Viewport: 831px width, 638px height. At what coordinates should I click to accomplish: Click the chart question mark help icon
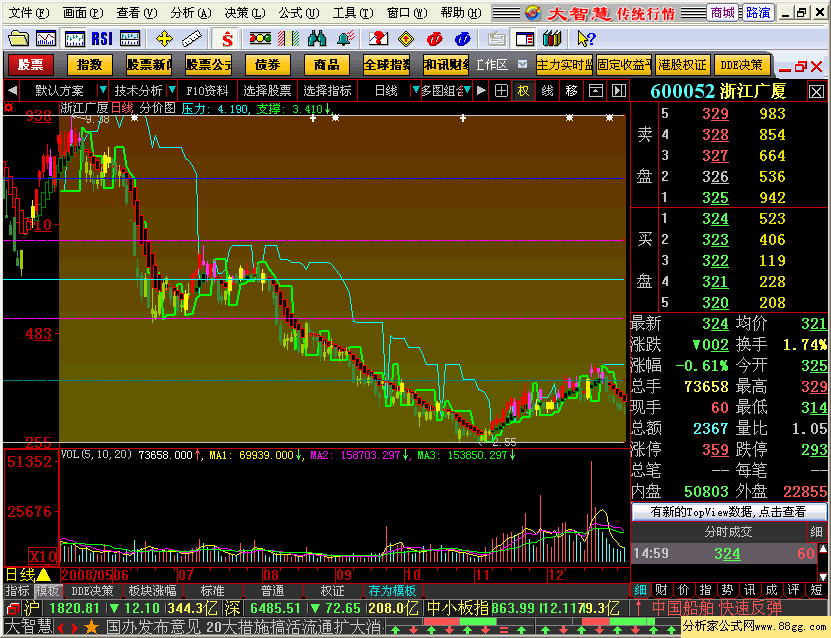coord(378,39)
